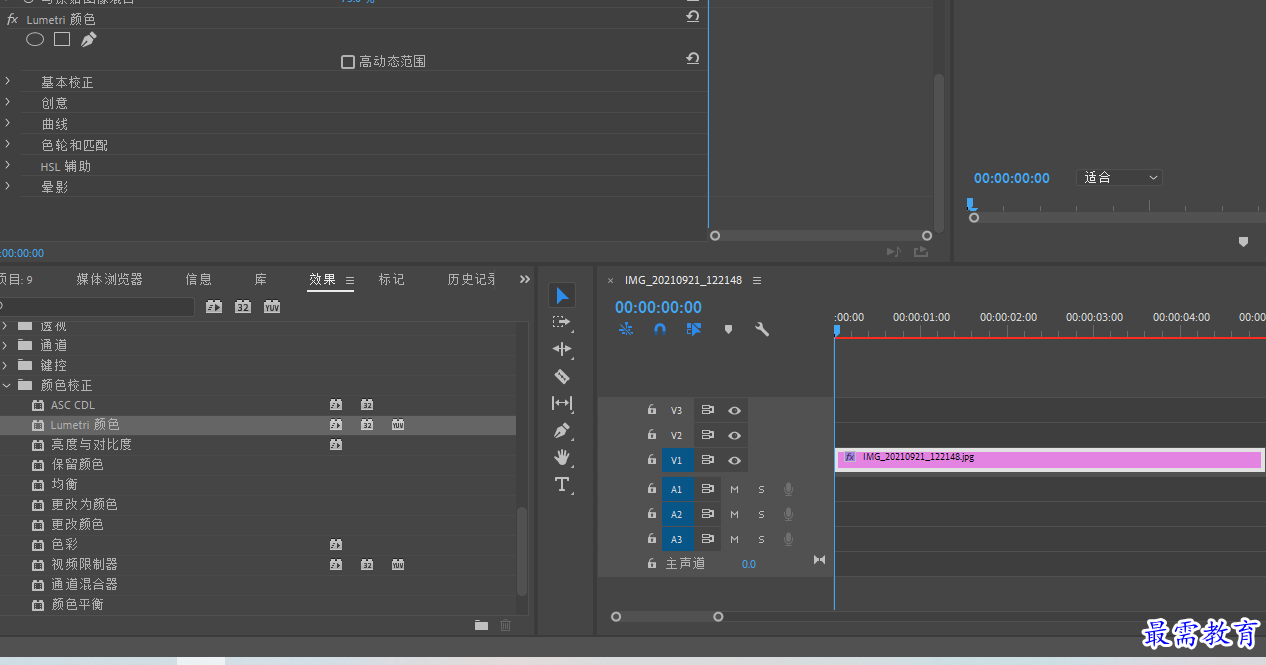Toggle lock on track V1
Image resolution: width=1266 pixels, height=665 pixels.
pyautogui.click(x=652, y=460)
